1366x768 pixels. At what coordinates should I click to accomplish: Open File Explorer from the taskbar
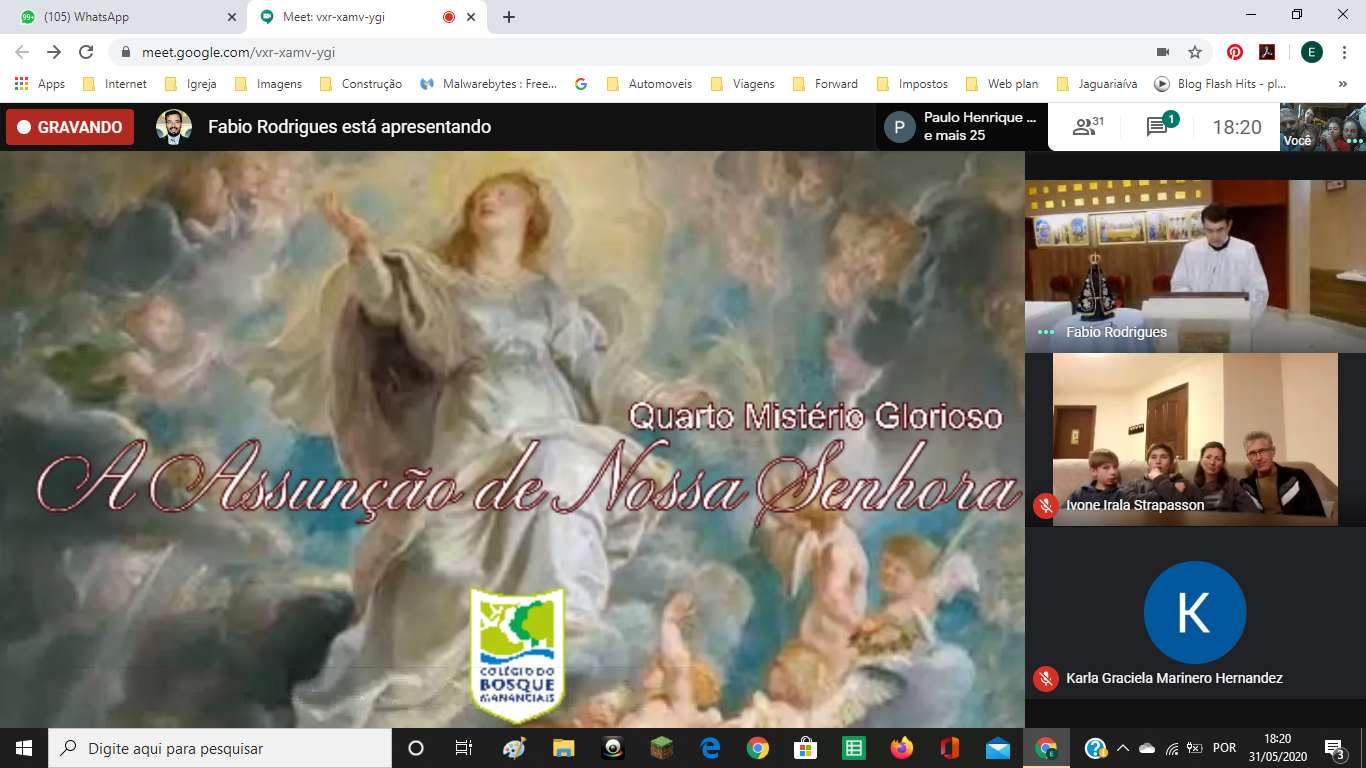[x=563, y=748]
